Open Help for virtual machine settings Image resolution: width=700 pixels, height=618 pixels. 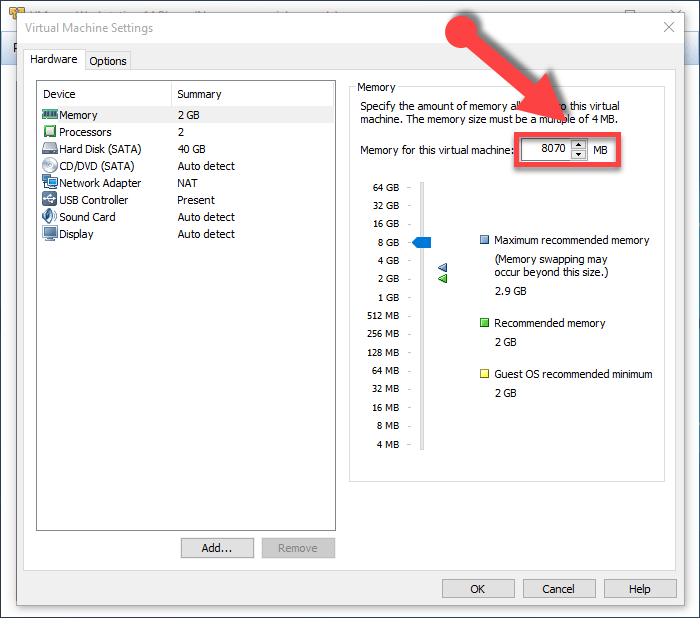click(x=639, y=589)
